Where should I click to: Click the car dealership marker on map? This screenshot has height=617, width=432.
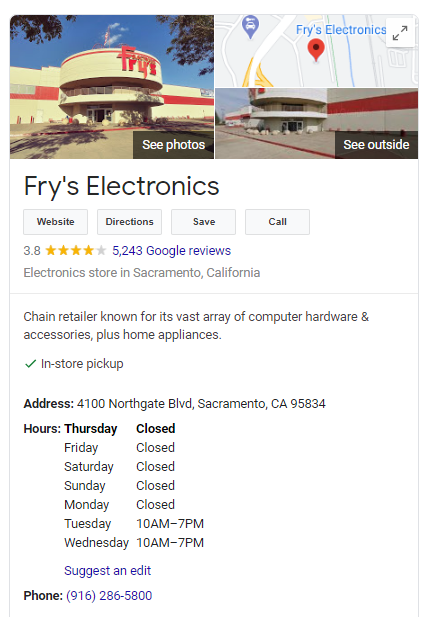tap(250, 27)
